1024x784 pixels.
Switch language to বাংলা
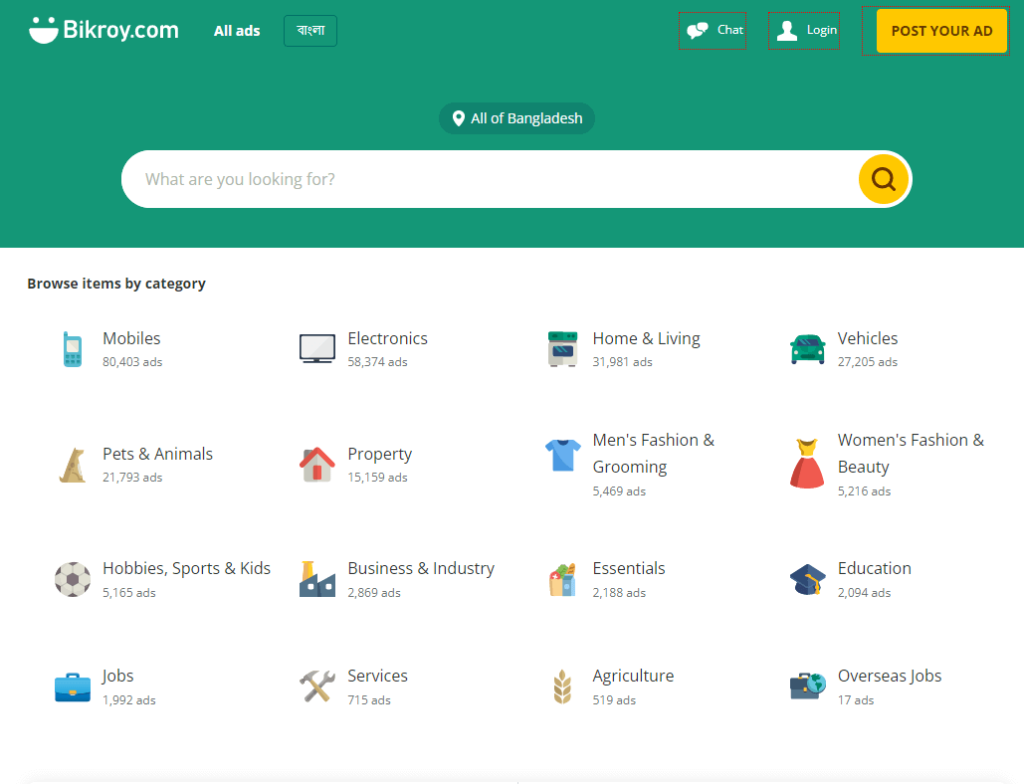click(x=309, y=31)
